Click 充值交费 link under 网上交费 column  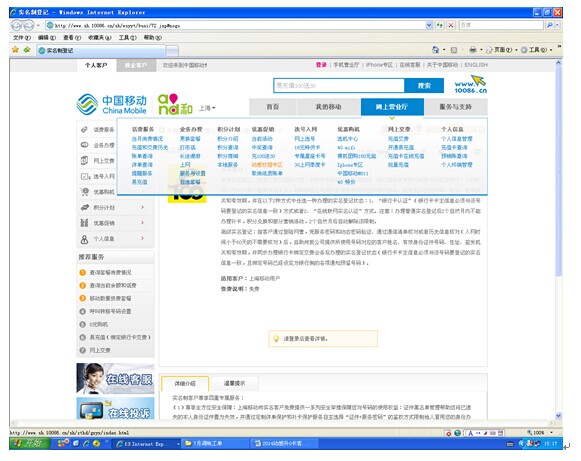click(x=398, y=139)
